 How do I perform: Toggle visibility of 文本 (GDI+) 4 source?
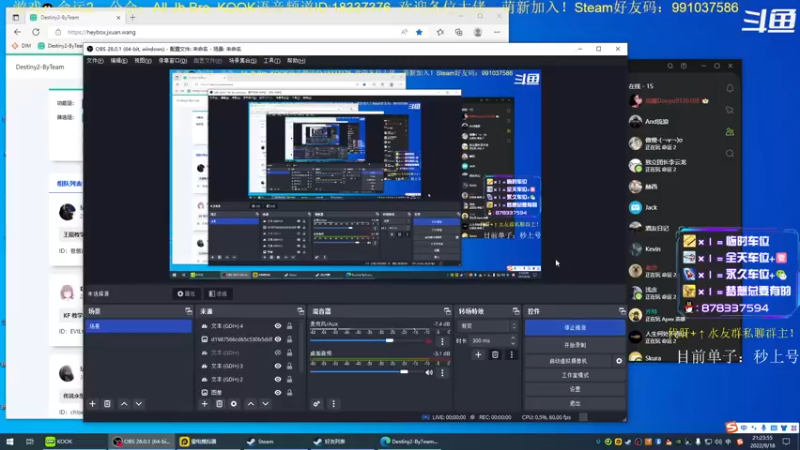278,326
